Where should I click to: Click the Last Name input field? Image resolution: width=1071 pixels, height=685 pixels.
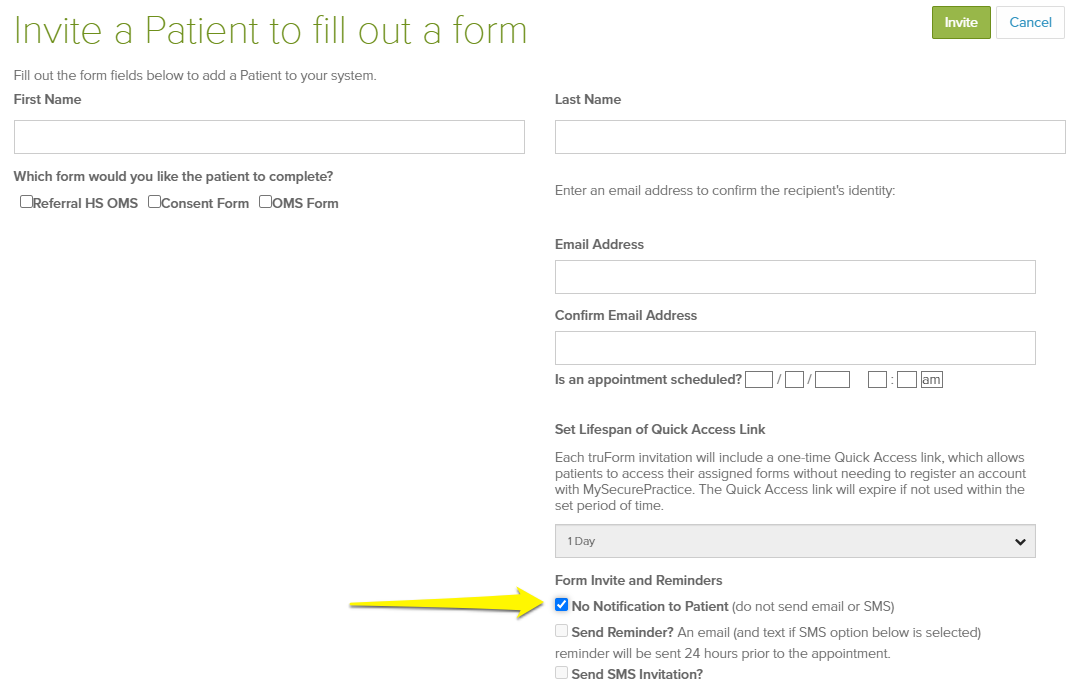tap(810, 136)
